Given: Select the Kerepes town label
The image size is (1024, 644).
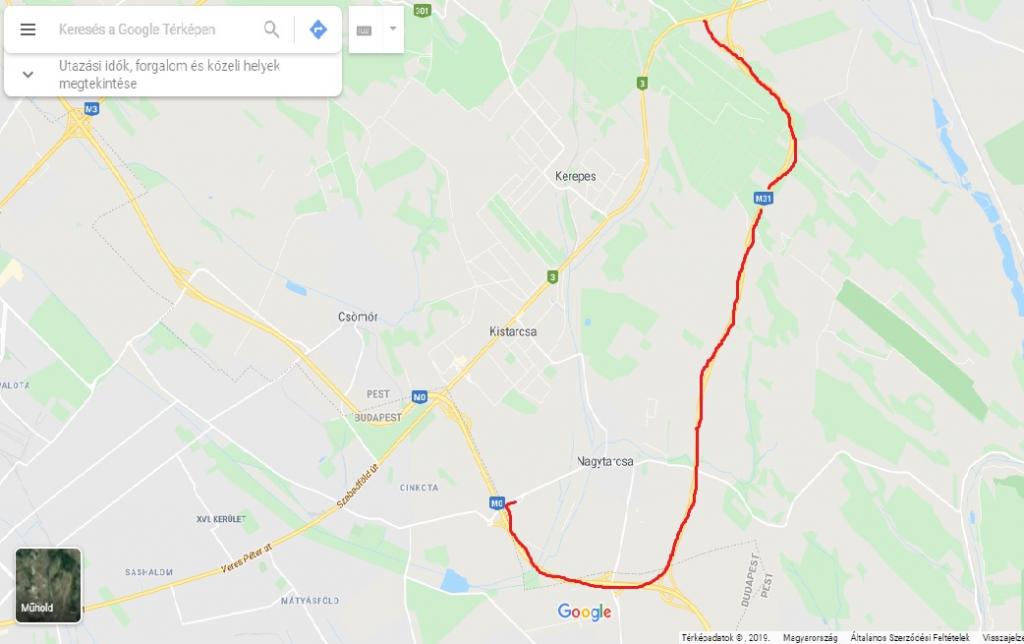Looking at the screenshot, I should pyautogui.click(x=575, y=176).
